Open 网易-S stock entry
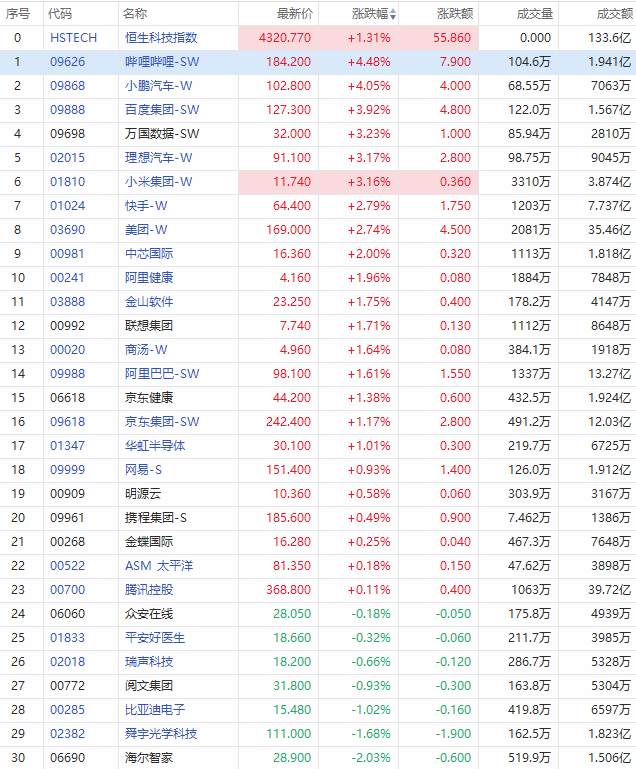This screenshot has height=769, width=636. [x=143, y=470]
